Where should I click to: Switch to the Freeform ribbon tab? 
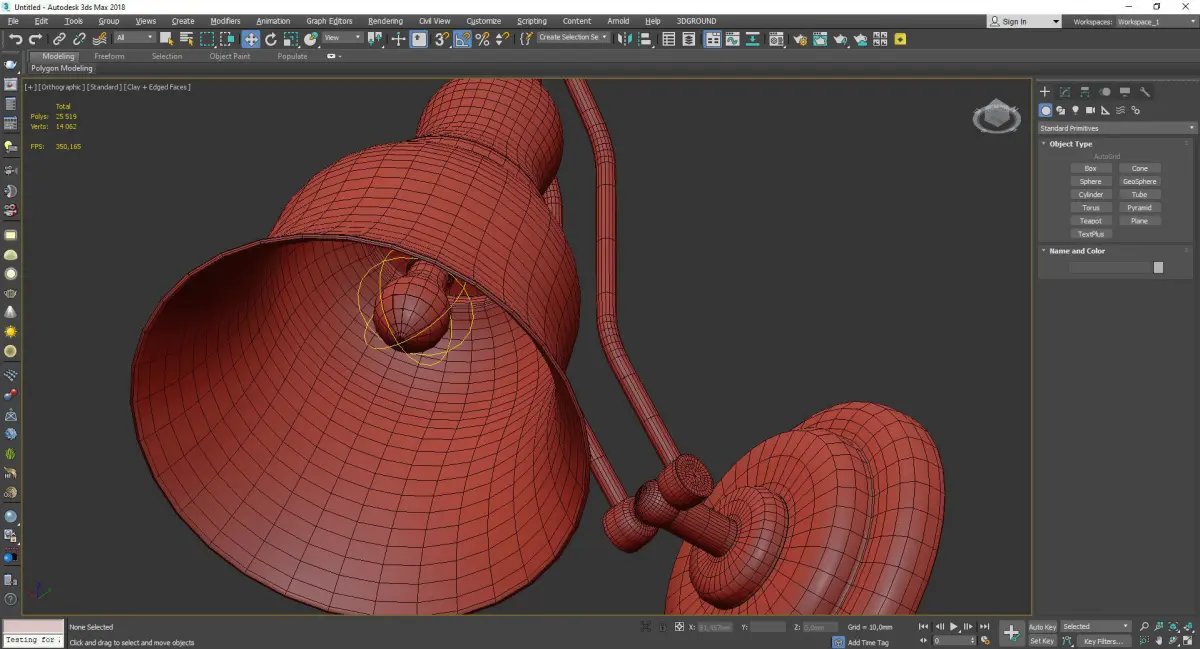[109, 56]
